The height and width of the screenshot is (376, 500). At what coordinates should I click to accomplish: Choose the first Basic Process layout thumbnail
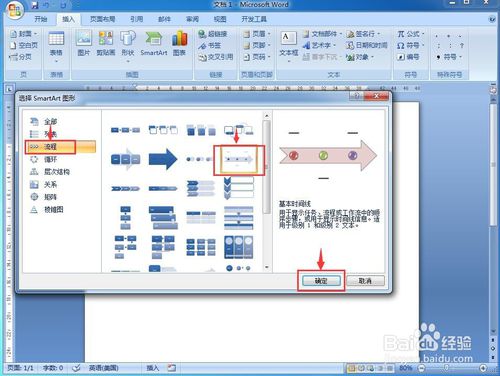tap(125, 130)
